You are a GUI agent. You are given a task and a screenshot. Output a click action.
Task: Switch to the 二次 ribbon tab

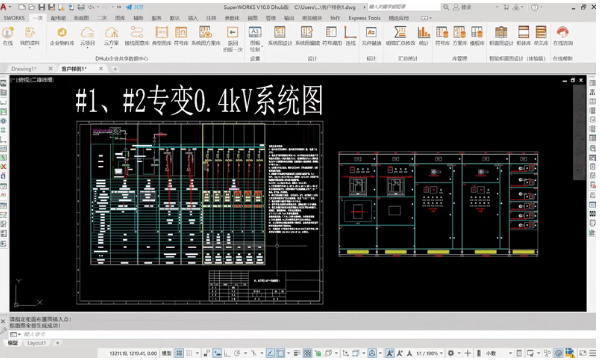(x=101, y=18)
